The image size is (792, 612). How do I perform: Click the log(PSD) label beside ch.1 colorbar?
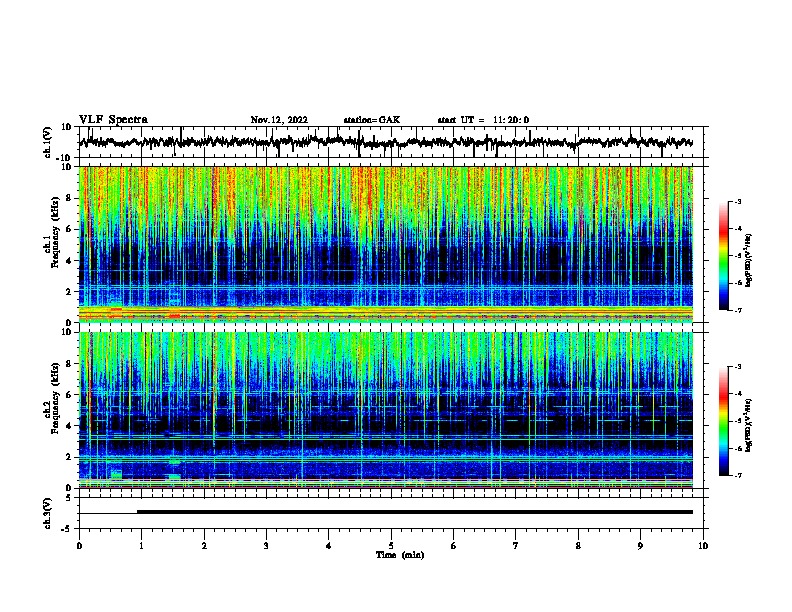tap(749, 260)
